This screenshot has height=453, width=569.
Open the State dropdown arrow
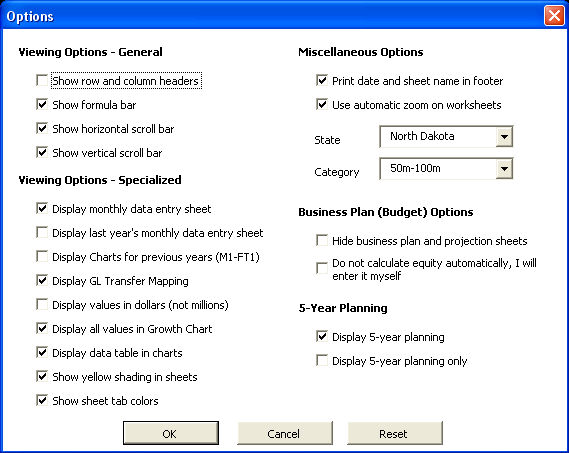[x=504, y=137]
